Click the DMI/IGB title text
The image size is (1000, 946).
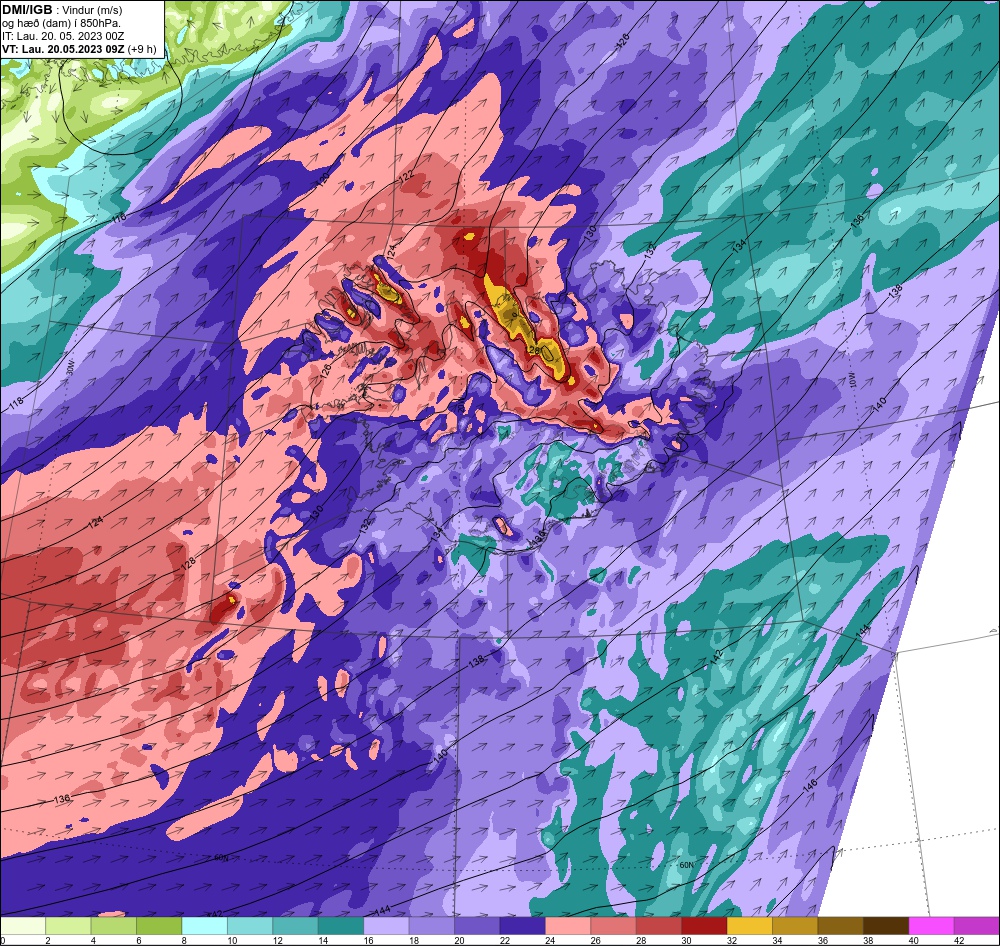[x=27, y=10]
